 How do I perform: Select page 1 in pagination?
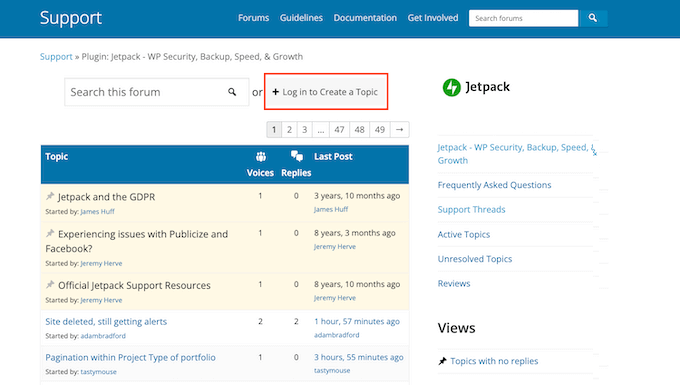coord(274,129)
